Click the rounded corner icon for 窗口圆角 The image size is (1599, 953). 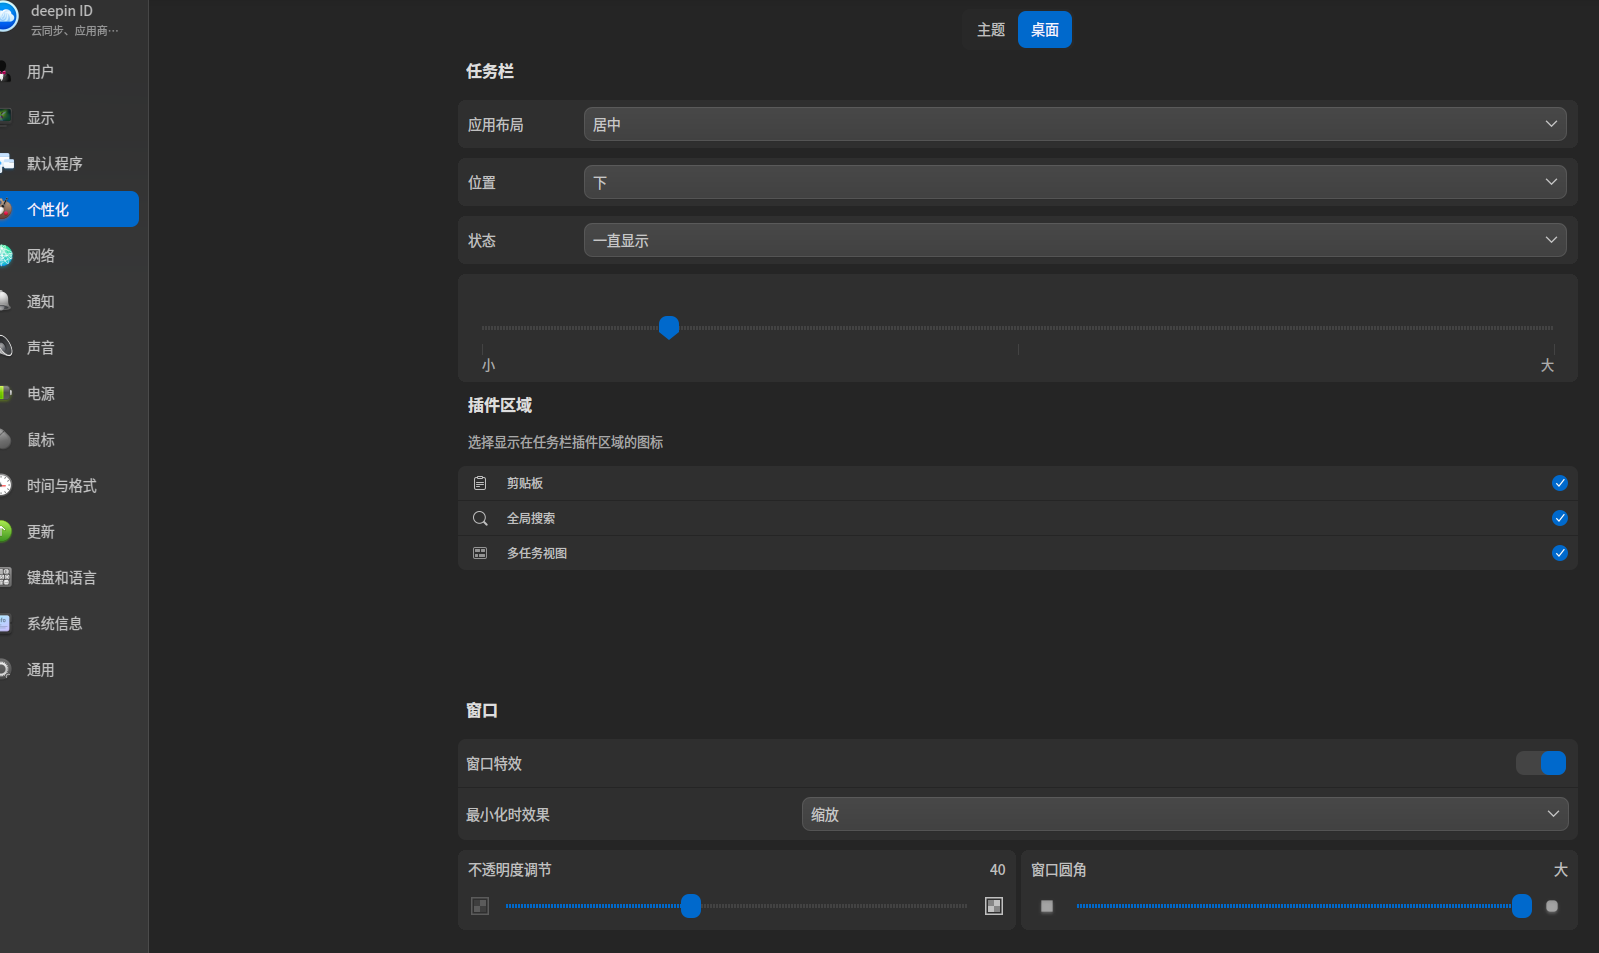click(1552, 906)
